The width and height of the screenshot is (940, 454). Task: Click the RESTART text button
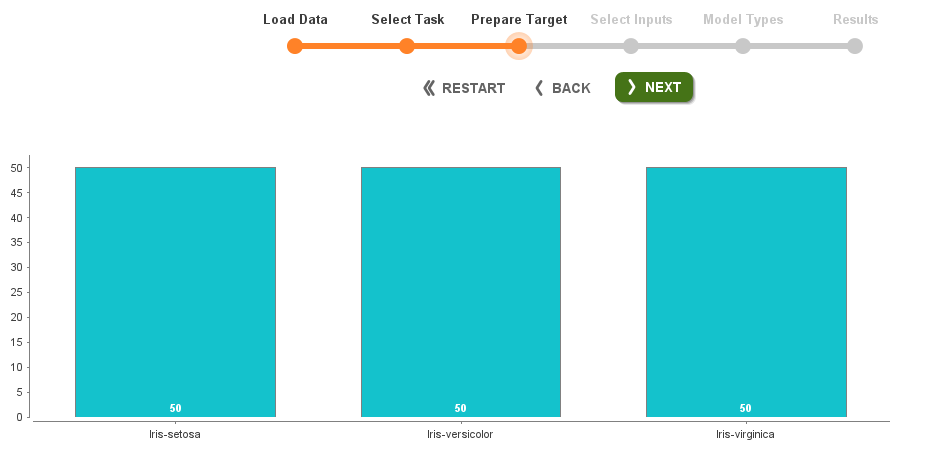tap(473, 88)
